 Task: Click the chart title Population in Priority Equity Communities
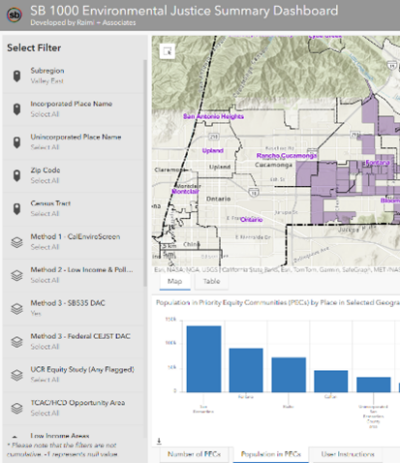click(278, 303)
